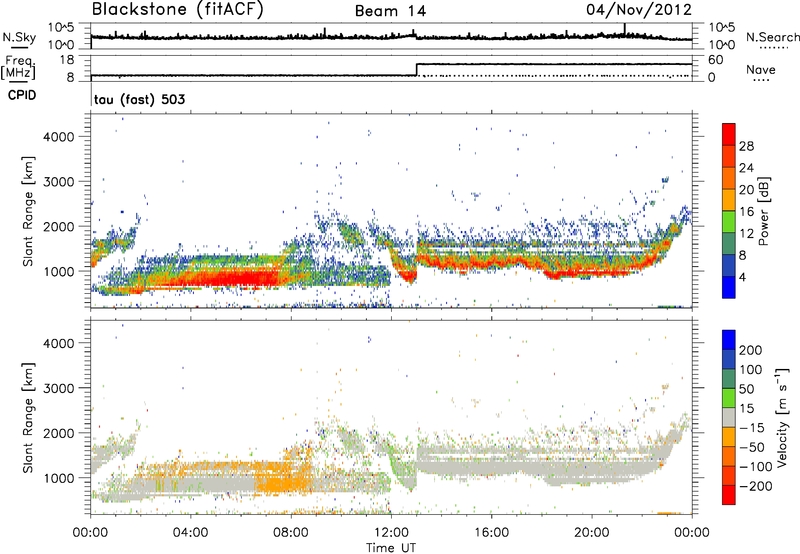This screenshot has height=554, width=800.
Task: Click the "18" frequency axis value
Action: click(66, 60)
